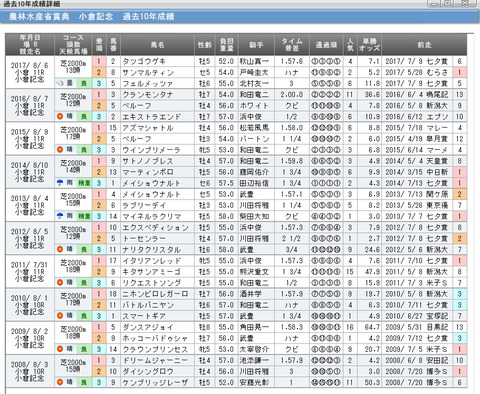This screenshot has width=480, height=394.
Task: Click the 人気 column header
Action: click(x=350, y=45)
